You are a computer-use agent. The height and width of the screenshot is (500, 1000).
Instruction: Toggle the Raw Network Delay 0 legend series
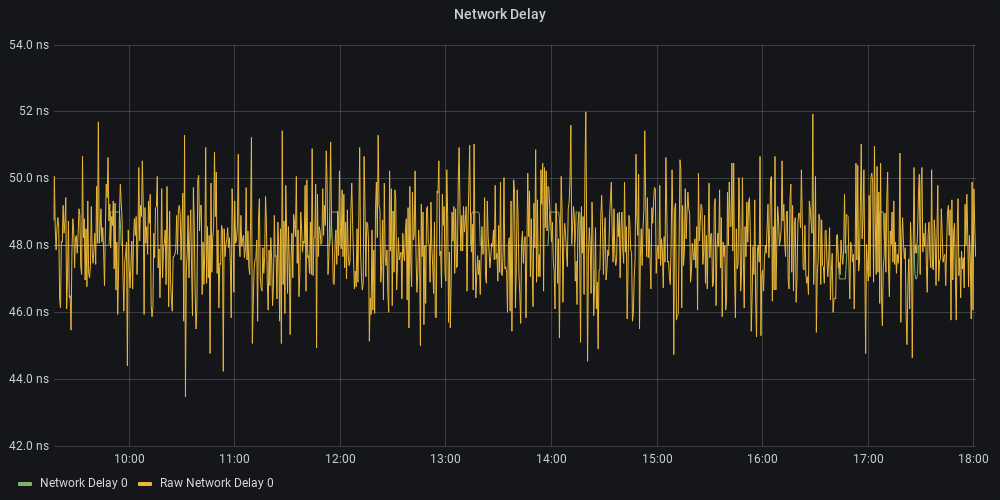(x=217, y=483)
